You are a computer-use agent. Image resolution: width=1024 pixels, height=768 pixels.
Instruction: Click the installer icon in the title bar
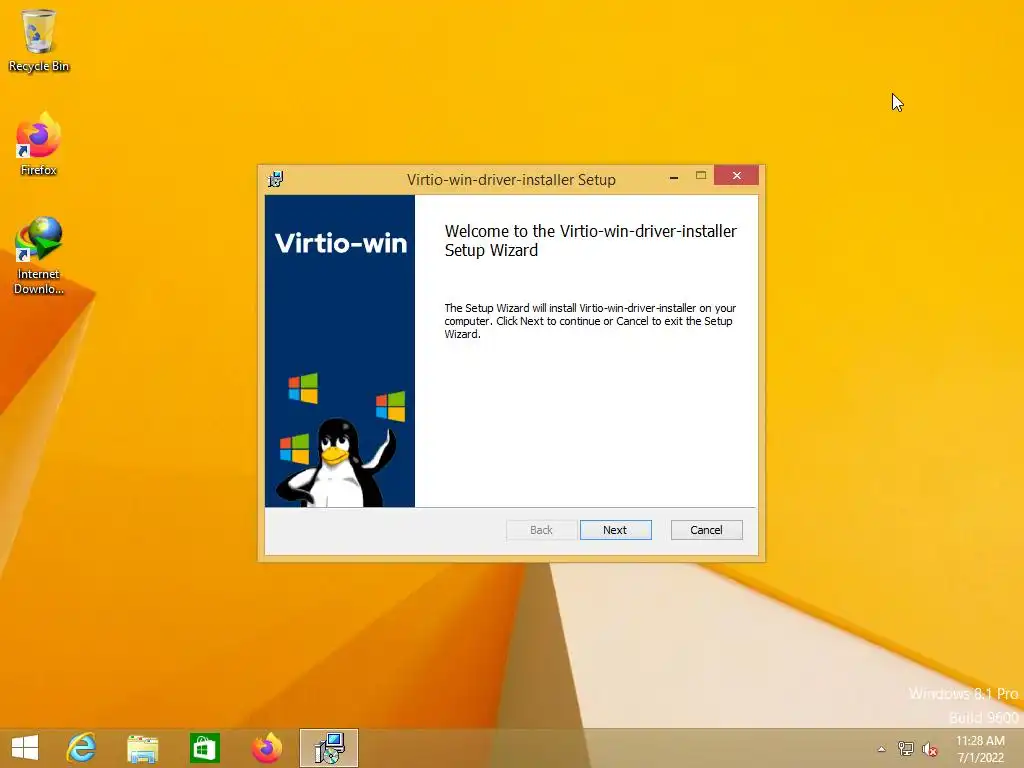coord(276,179)
